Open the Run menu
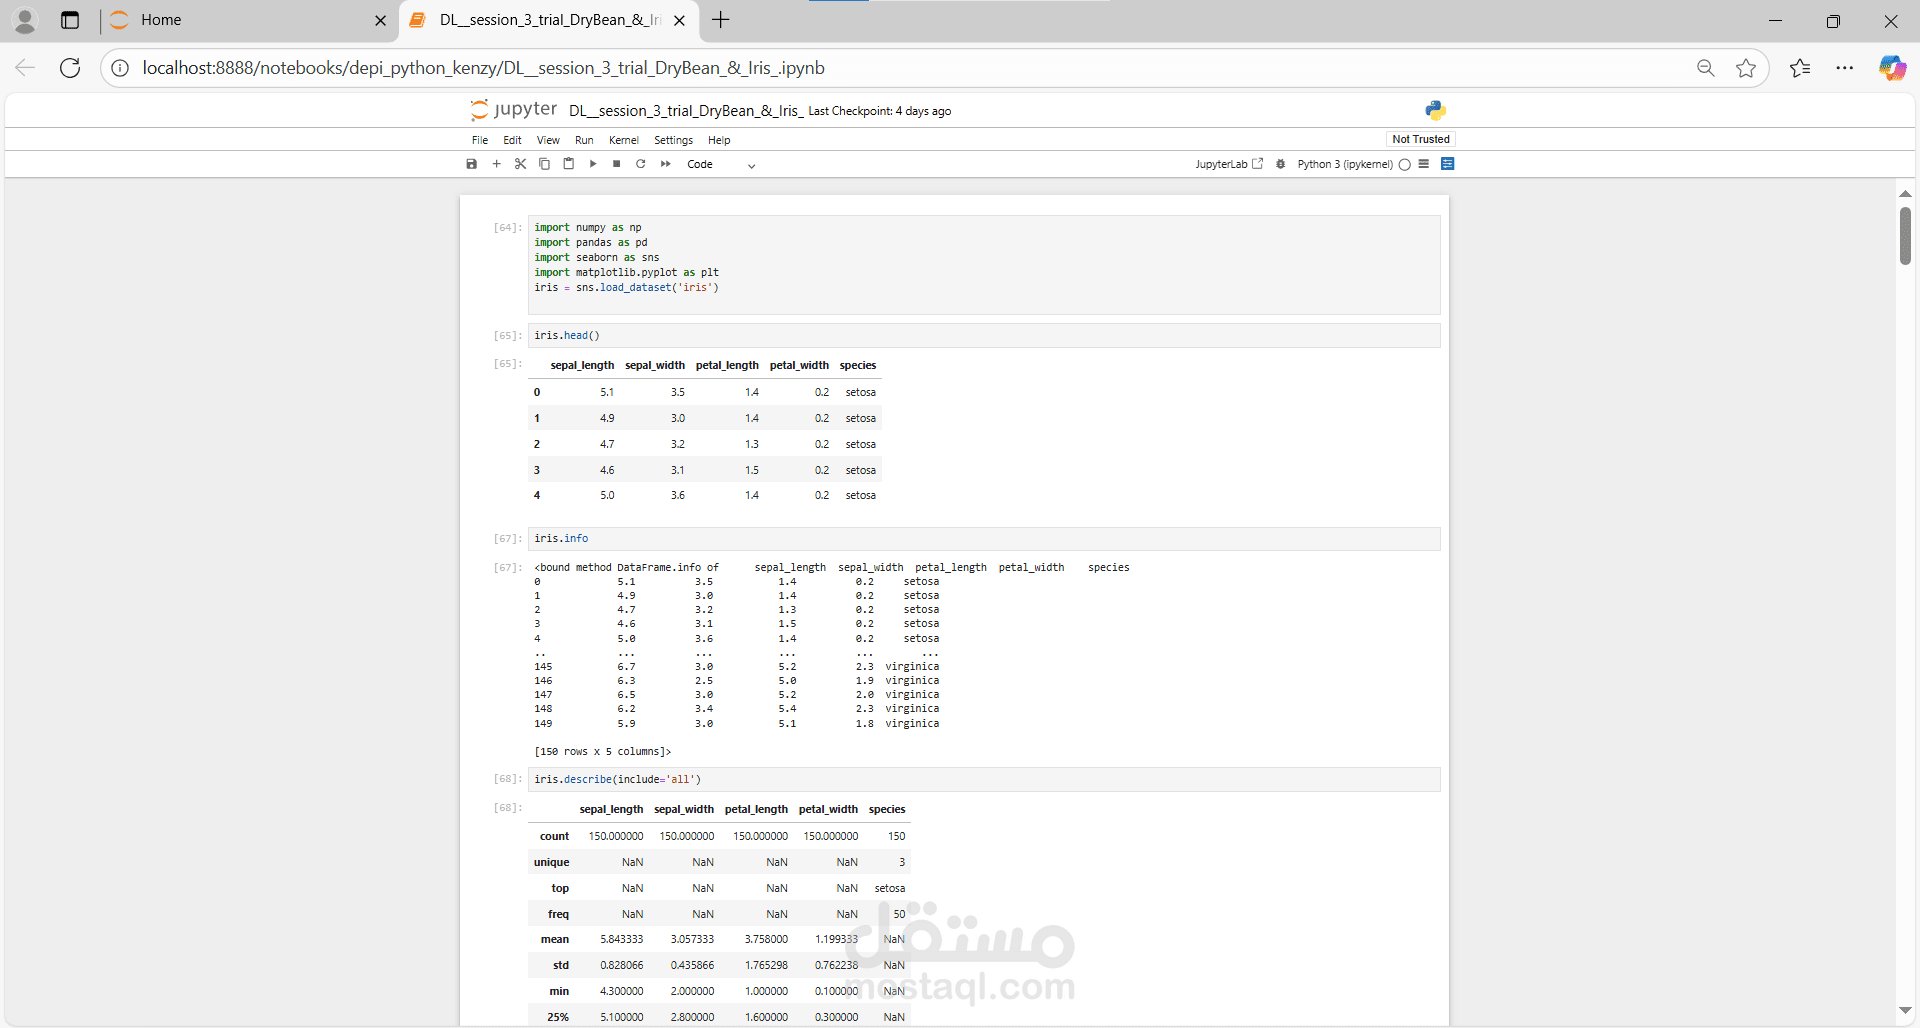 584,140
